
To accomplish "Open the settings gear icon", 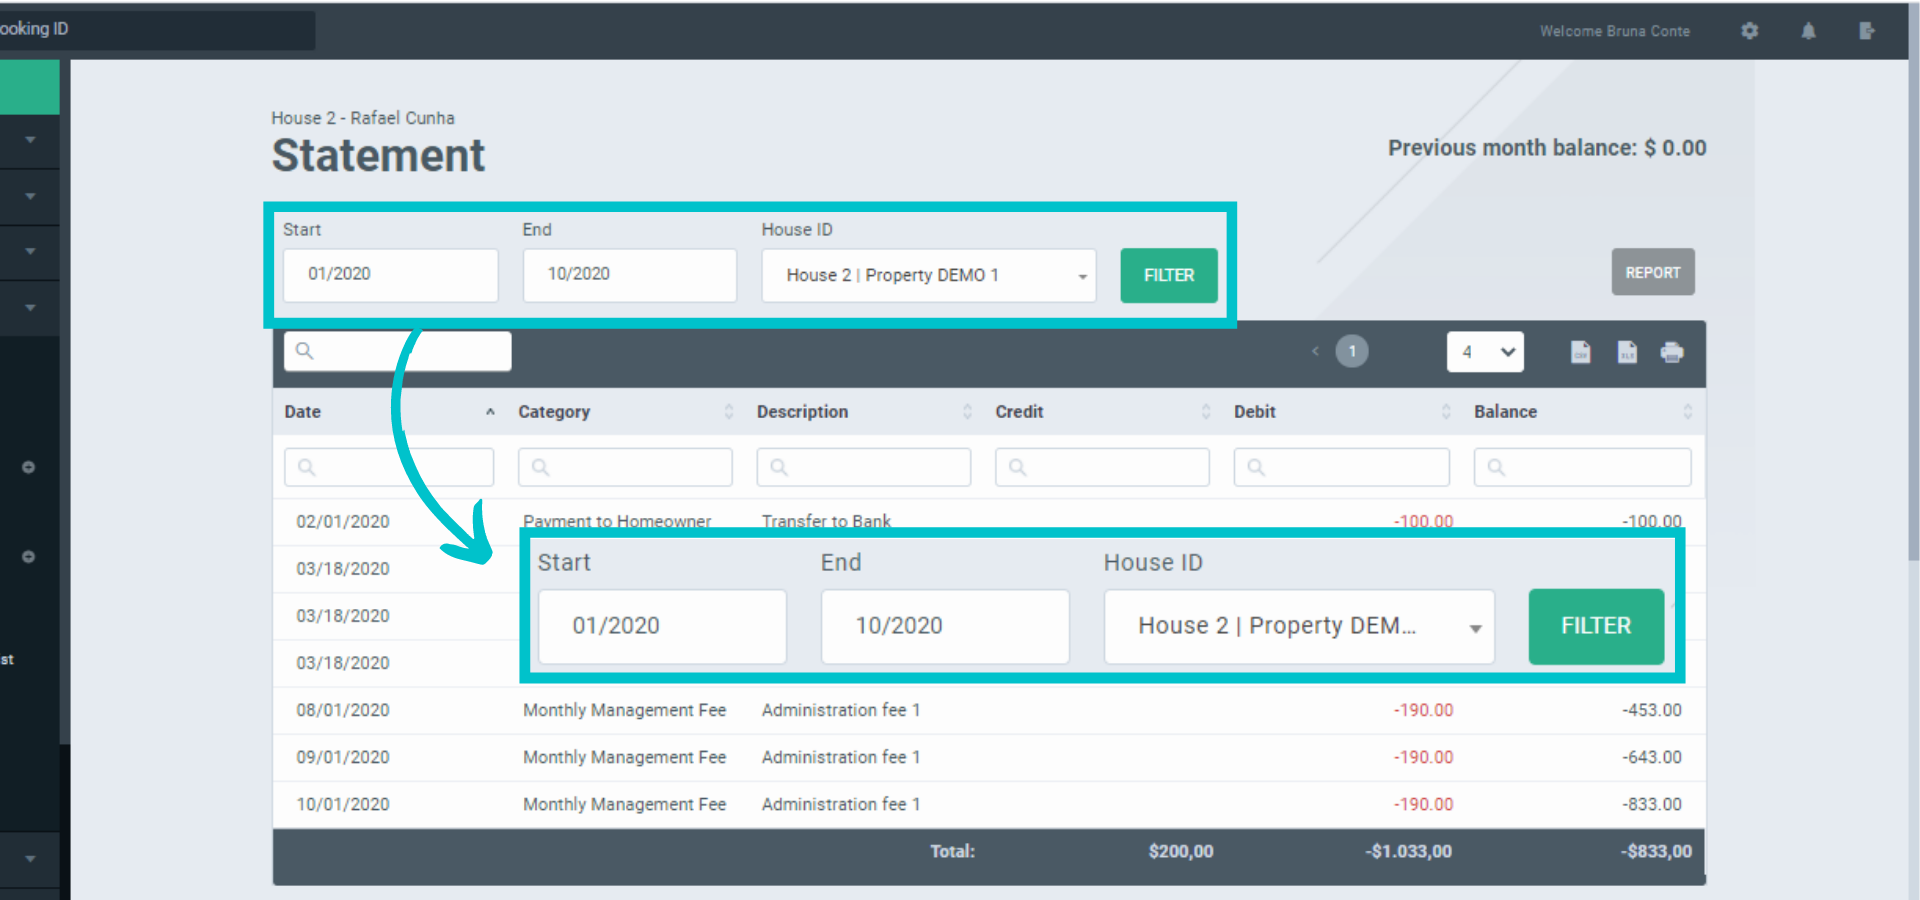I will 1749,31.
